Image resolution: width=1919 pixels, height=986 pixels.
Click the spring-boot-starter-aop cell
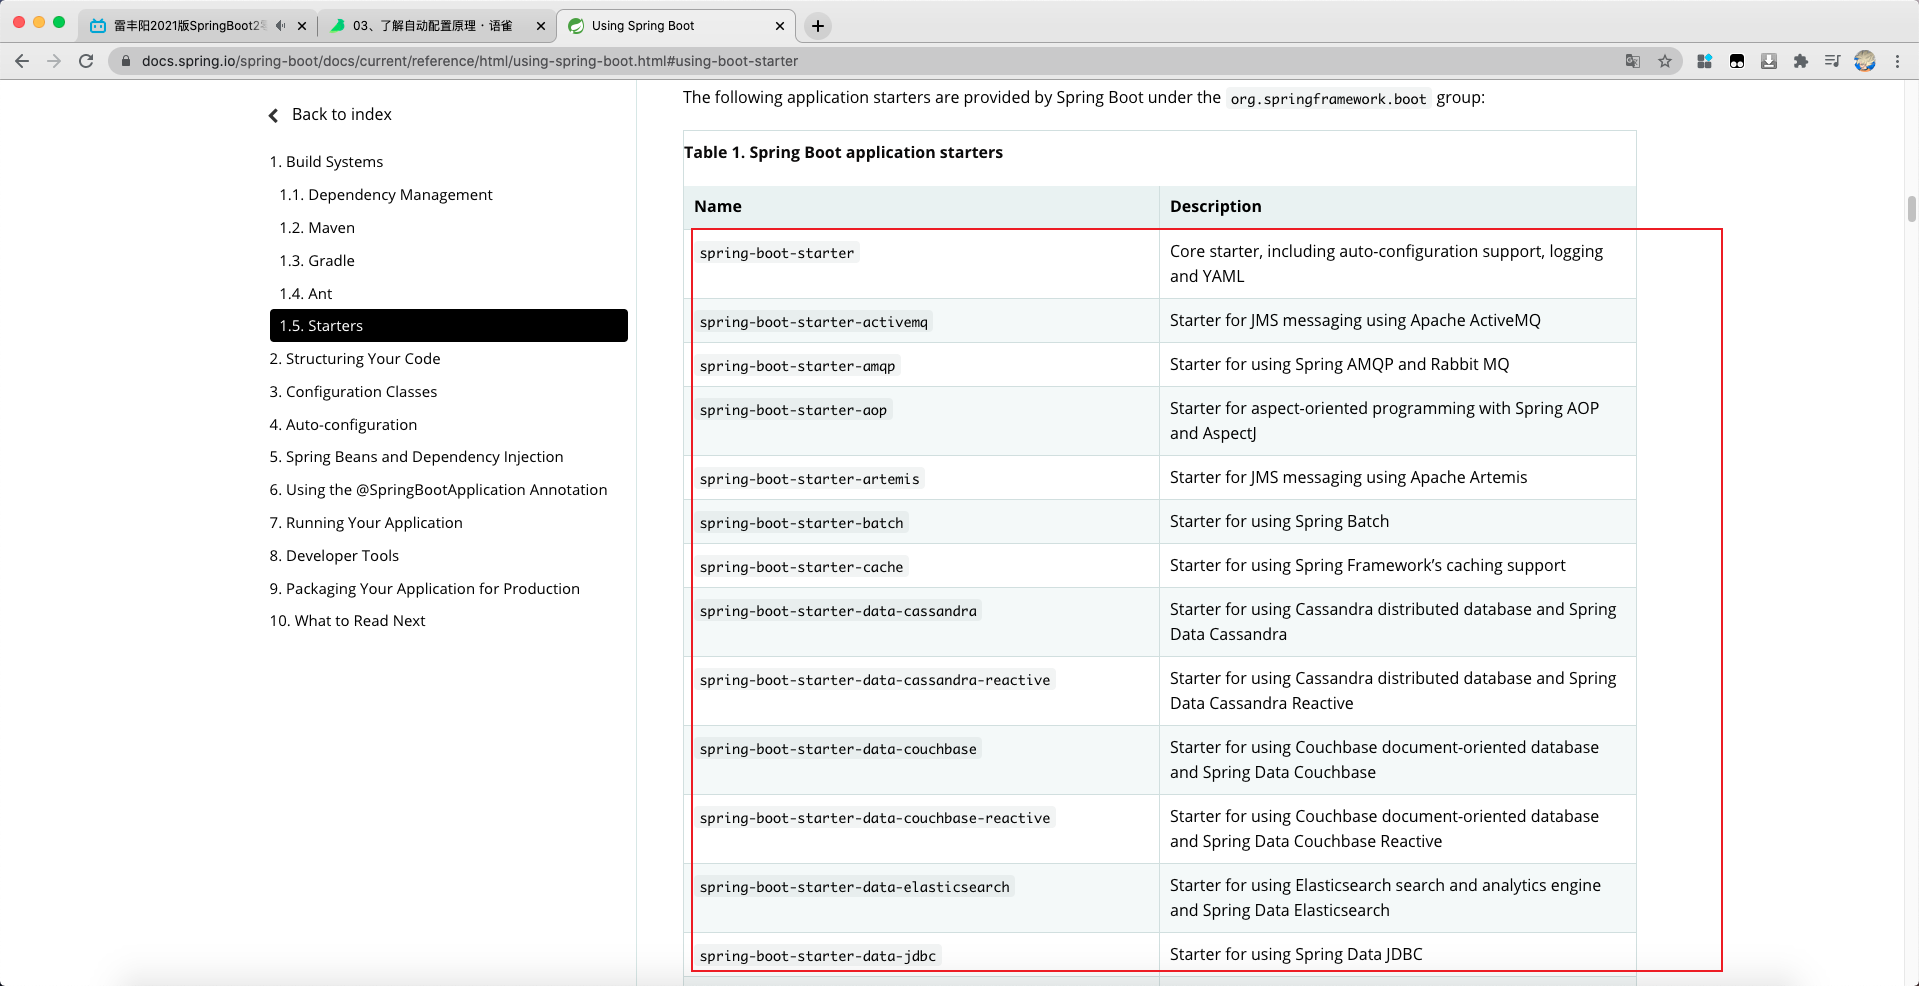[793, 410]
